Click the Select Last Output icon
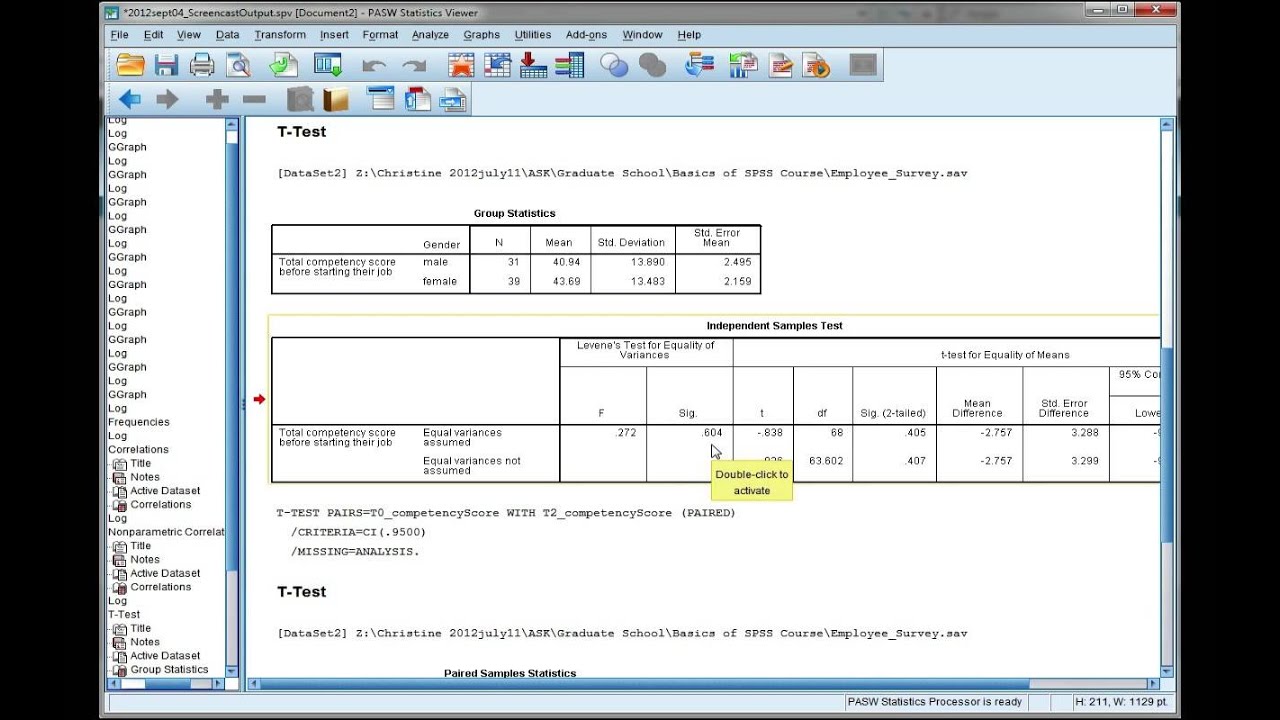Screen dimensions: 1280x720 point(699,66)
